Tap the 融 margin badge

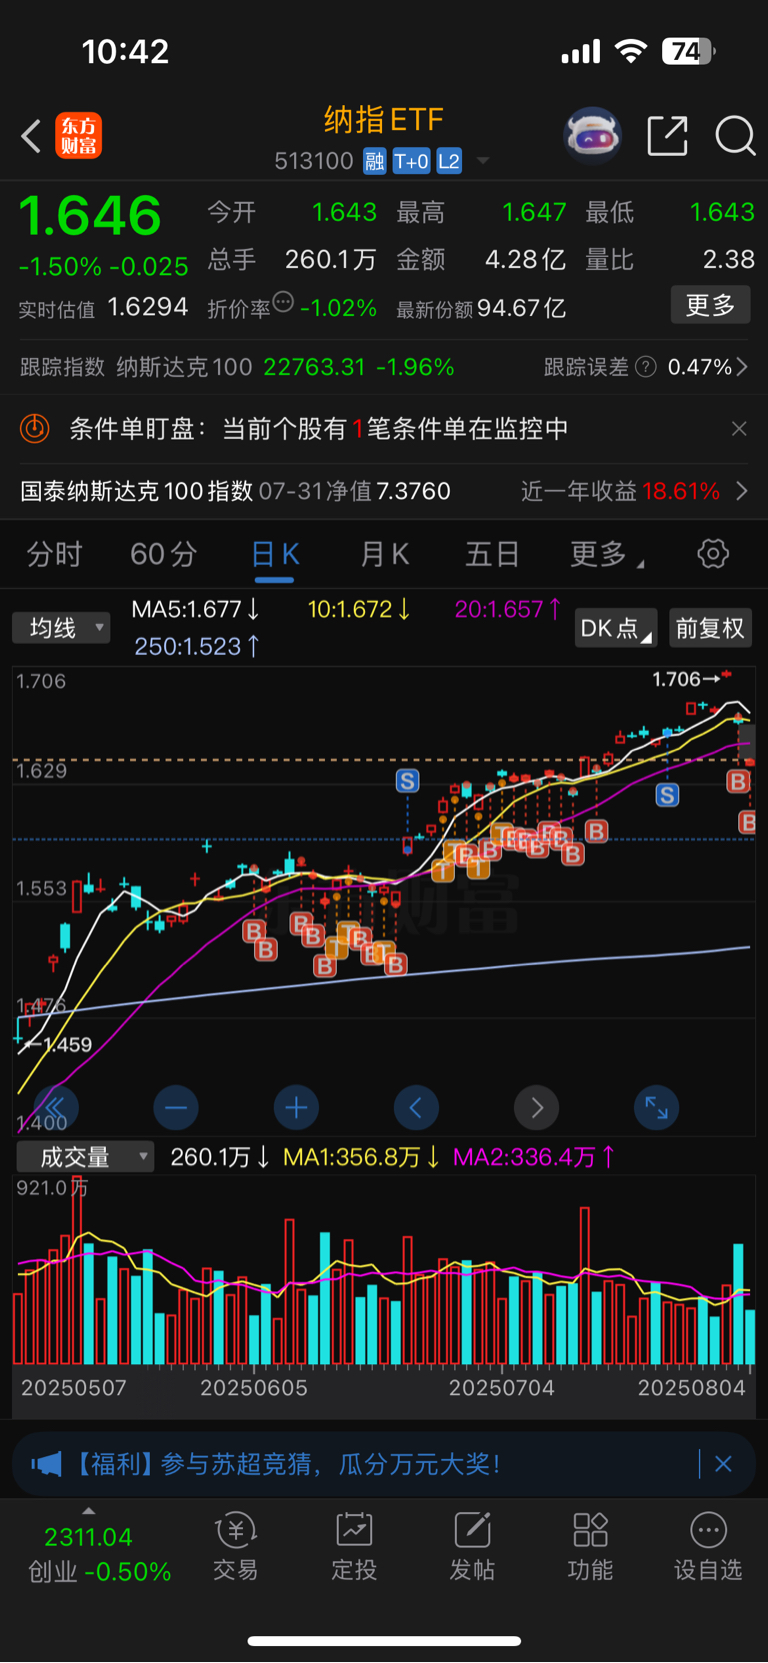374,161
